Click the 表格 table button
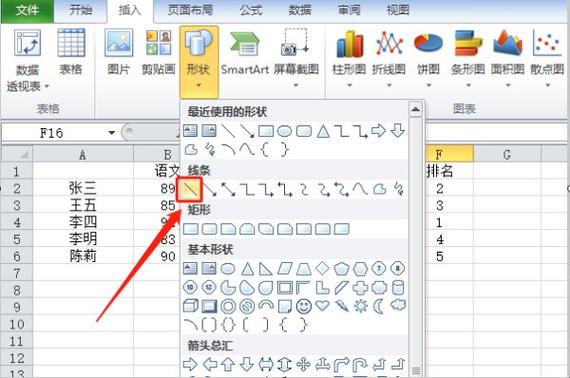Screen dimensions: 570x378 point(71,52)
